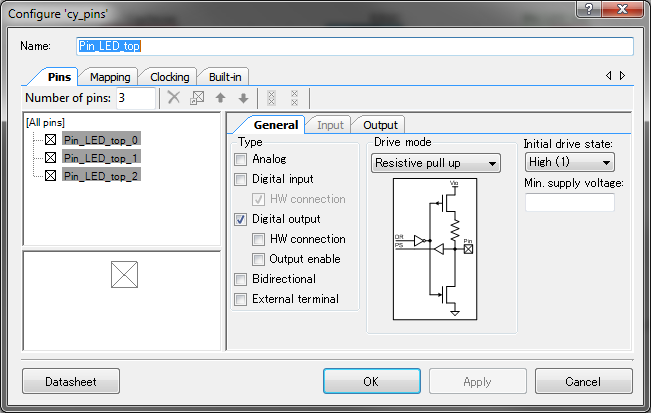Check HW connection under Digital output
Image resolution: width=651 pixels, height=413 pixels.
[258, 239]
